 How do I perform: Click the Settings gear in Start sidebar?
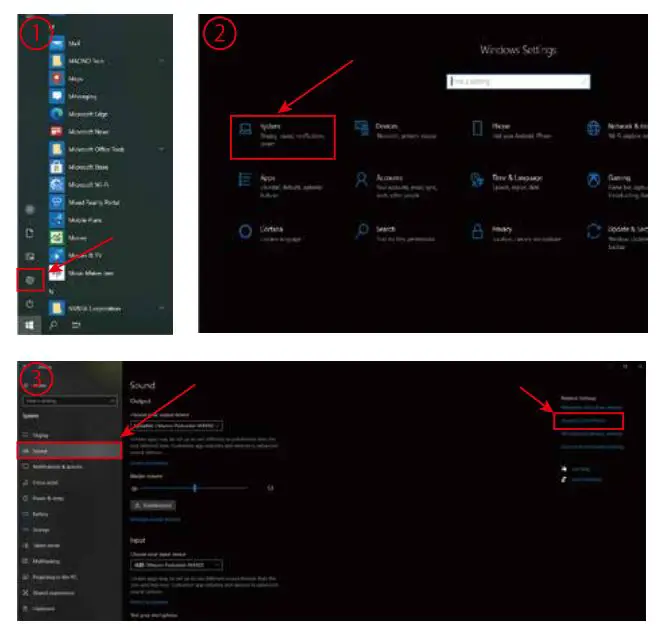tap(30, 280)
